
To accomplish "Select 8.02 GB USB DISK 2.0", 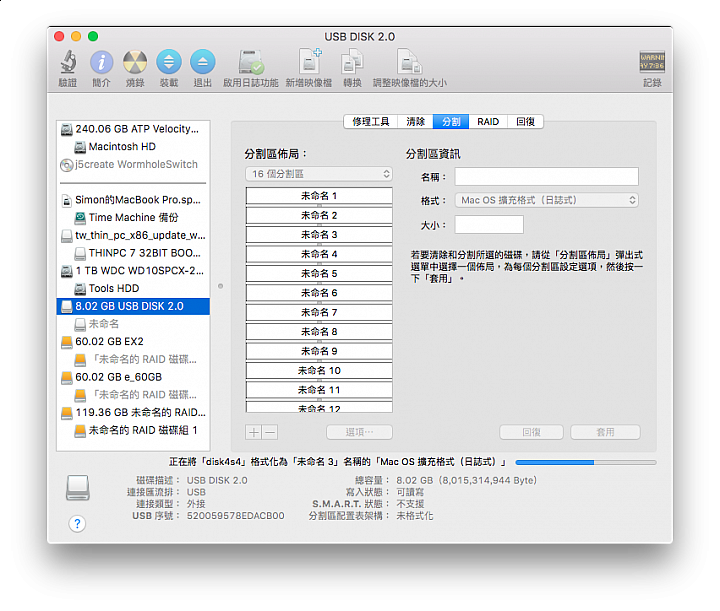I will coord(133,306).
